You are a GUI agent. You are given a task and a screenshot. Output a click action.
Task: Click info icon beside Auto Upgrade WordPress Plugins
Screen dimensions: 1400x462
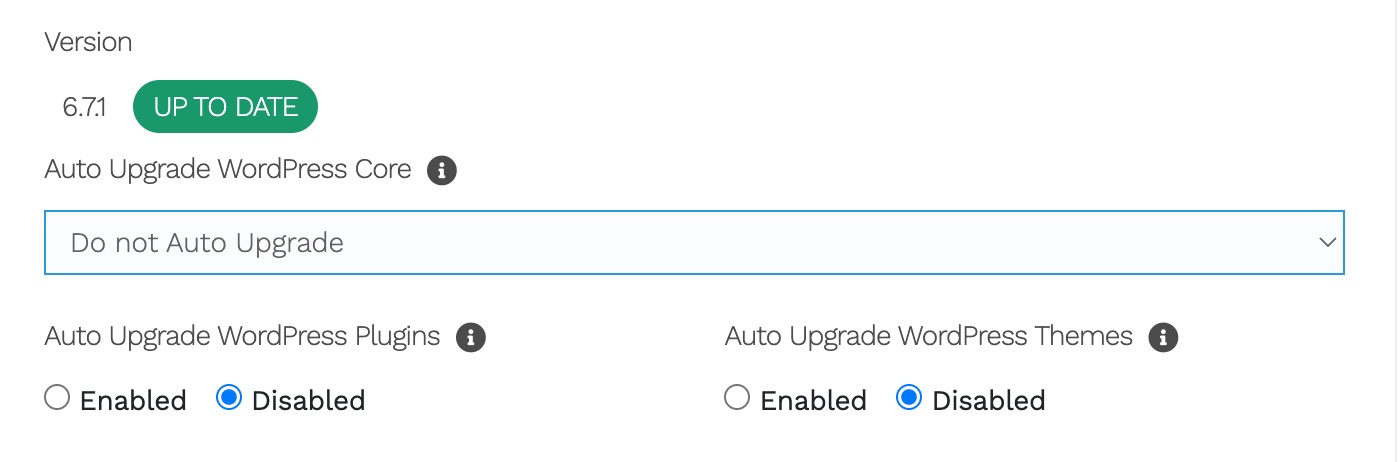pyautogui.click(x=471, y=337)
